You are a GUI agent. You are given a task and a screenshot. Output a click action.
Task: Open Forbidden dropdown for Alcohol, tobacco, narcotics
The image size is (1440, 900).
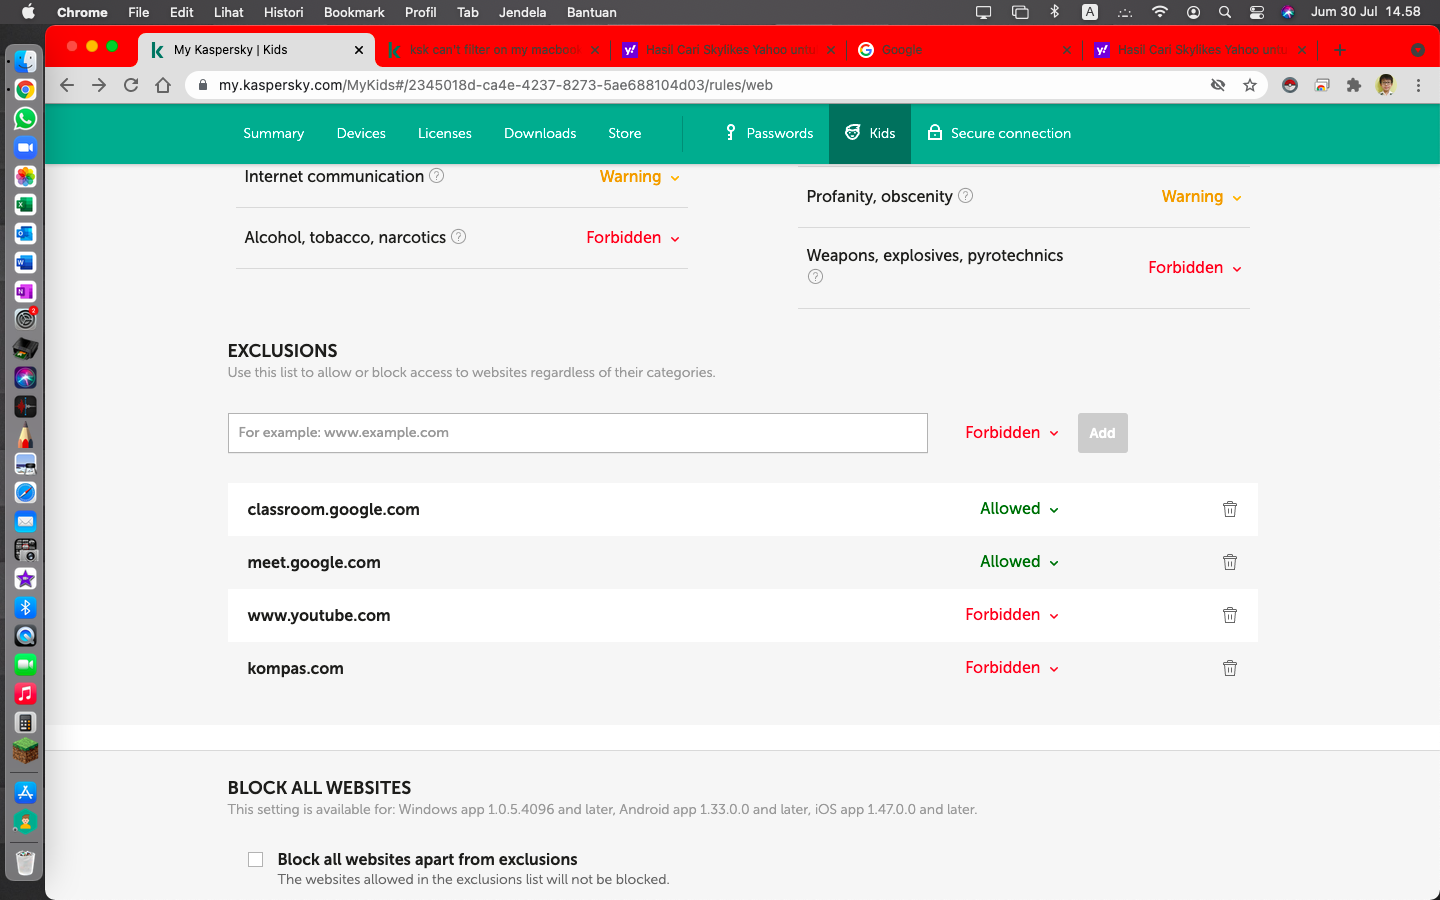633,238
